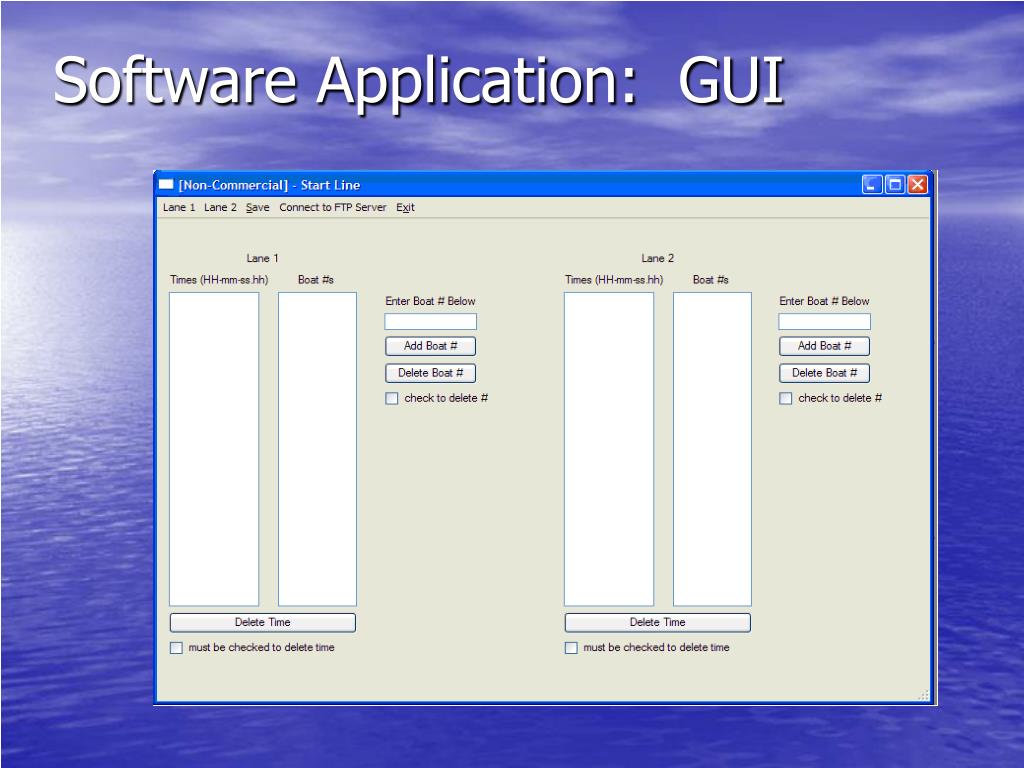Open the Lane 1 menu
1024x768 pixels.
pyautogui.click(x=179, y=208)
